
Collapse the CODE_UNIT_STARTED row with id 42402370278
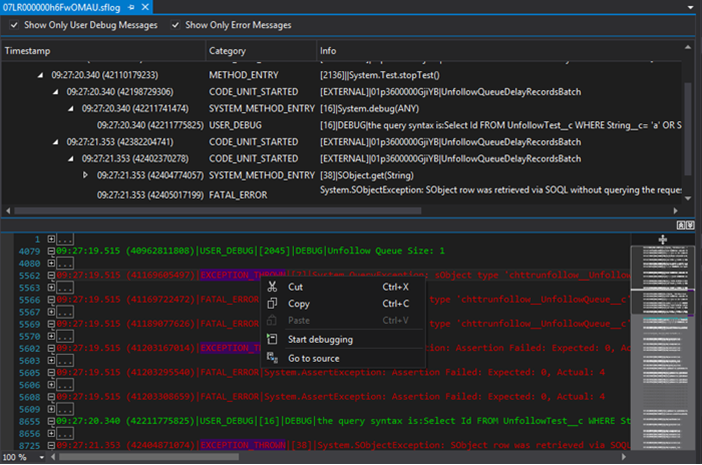(x=71, y=159)
